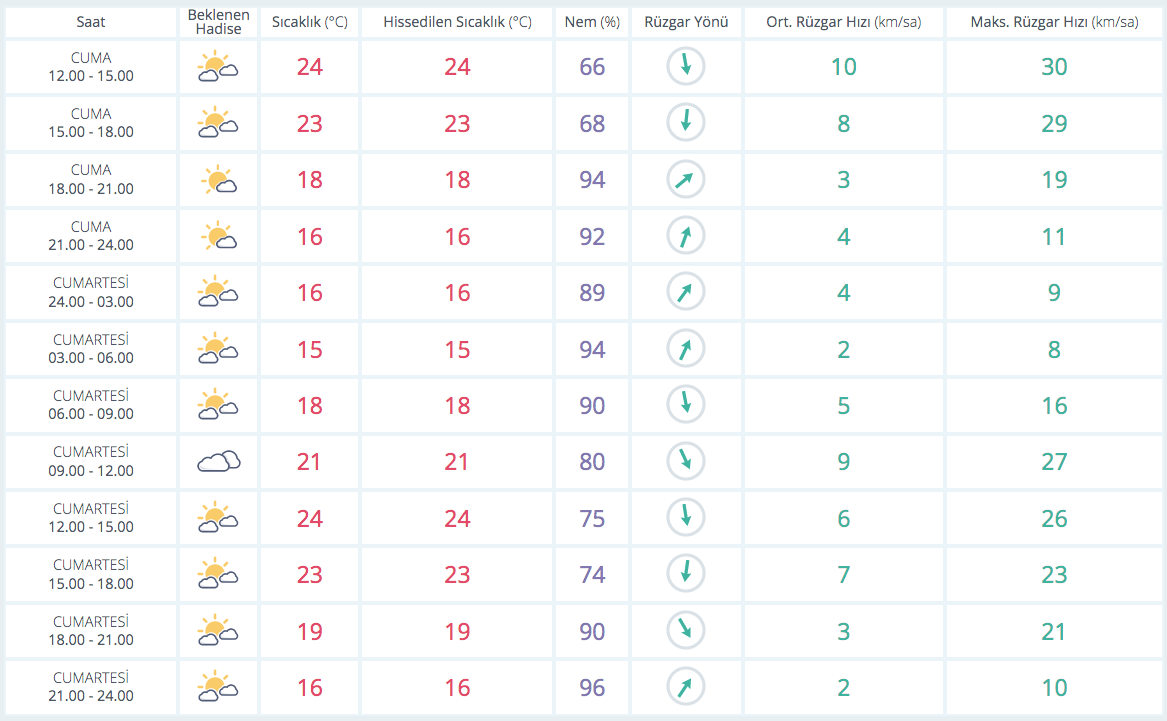This screenshot has width=1167, height=721.
Task: Click the Beklenen Hadise column header
Action: click(217, 22)
